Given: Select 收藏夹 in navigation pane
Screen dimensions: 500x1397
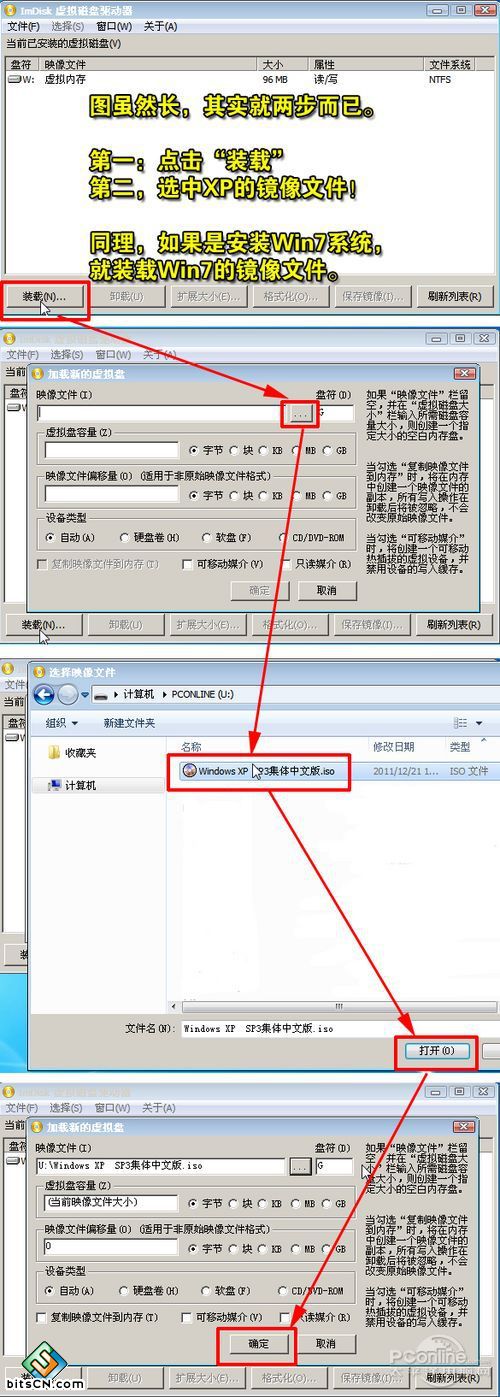Looking at the screenshot, I should 72,753.
